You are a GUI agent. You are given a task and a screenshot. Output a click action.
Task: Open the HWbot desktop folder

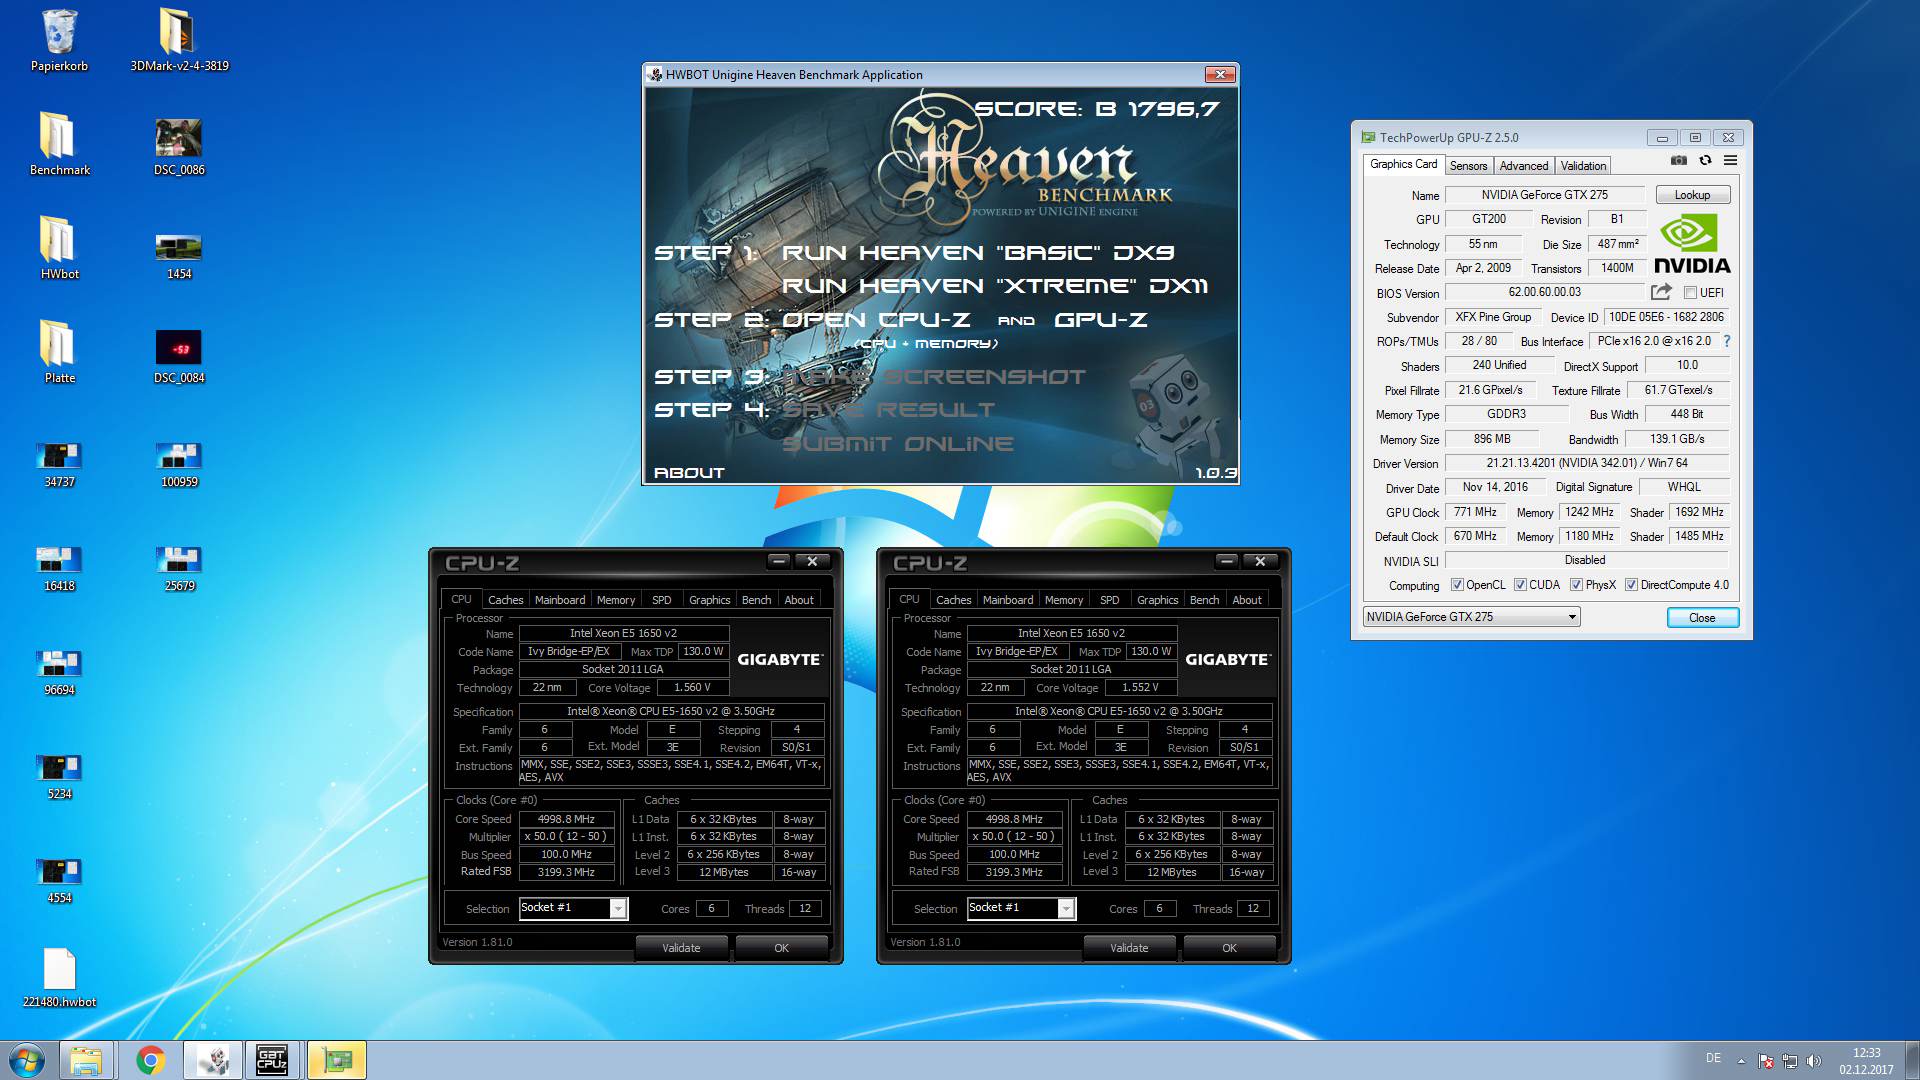[59, 248]
